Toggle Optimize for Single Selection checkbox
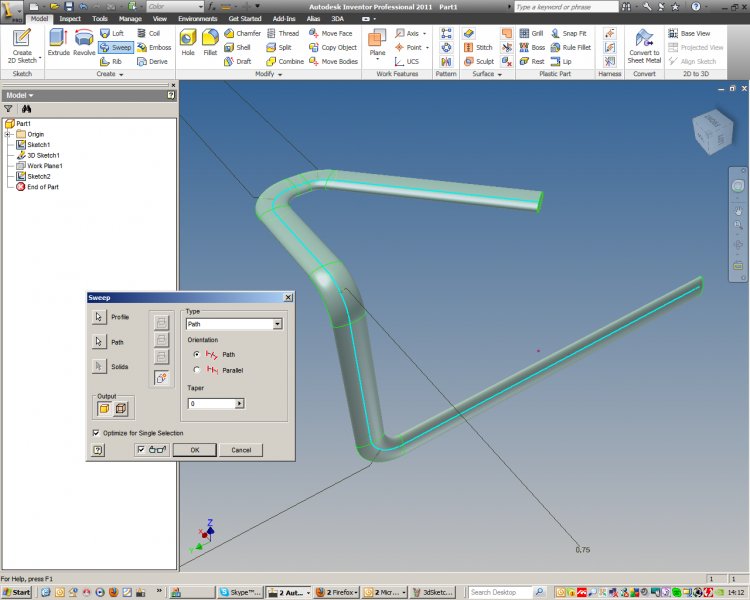Screen dimensions: 750x600 pyautogui.click(x=95, y=433)
